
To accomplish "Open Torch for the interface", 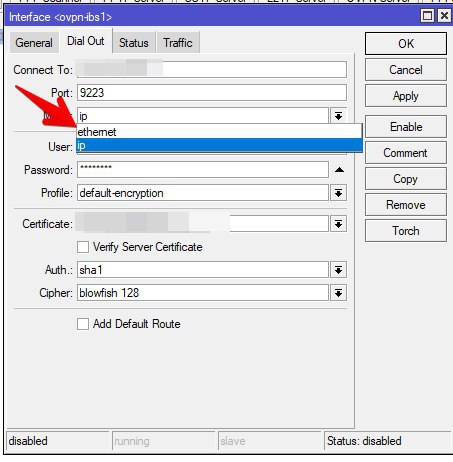I will pyautogui.click(x=406, y=231).
